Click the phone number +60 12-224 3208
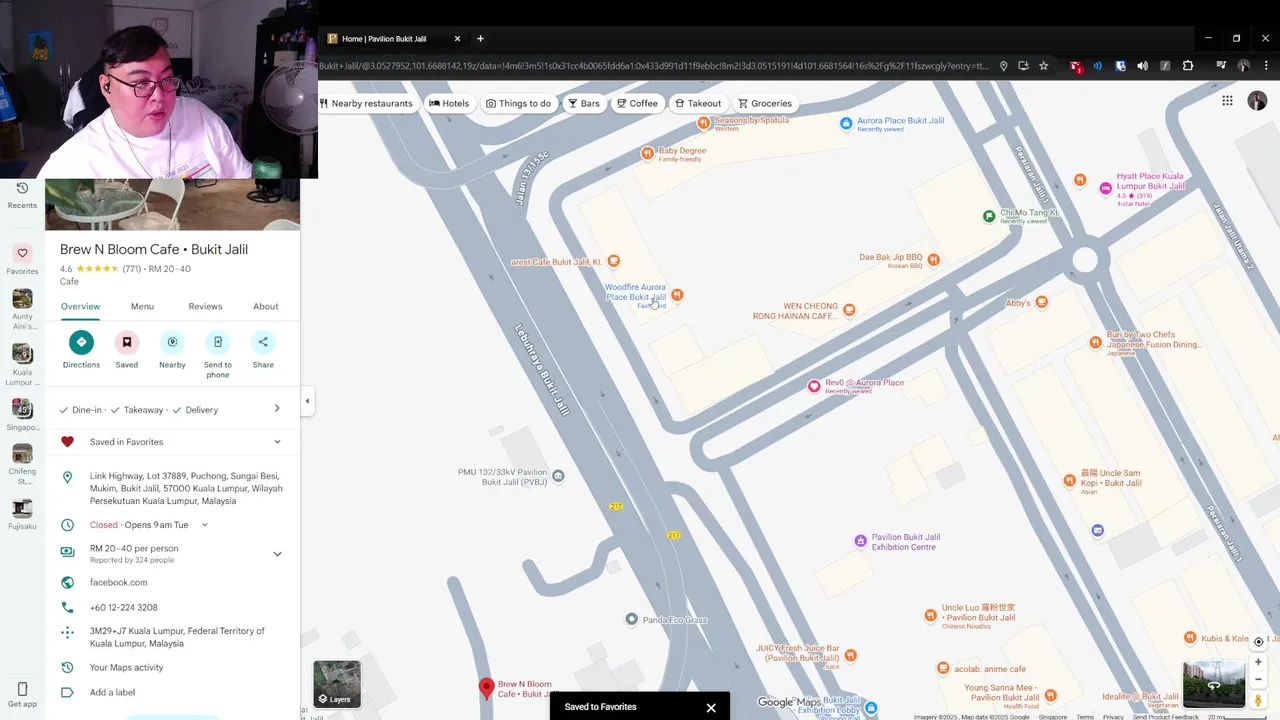Viewport: 1280px width, 720px height. 123,607
